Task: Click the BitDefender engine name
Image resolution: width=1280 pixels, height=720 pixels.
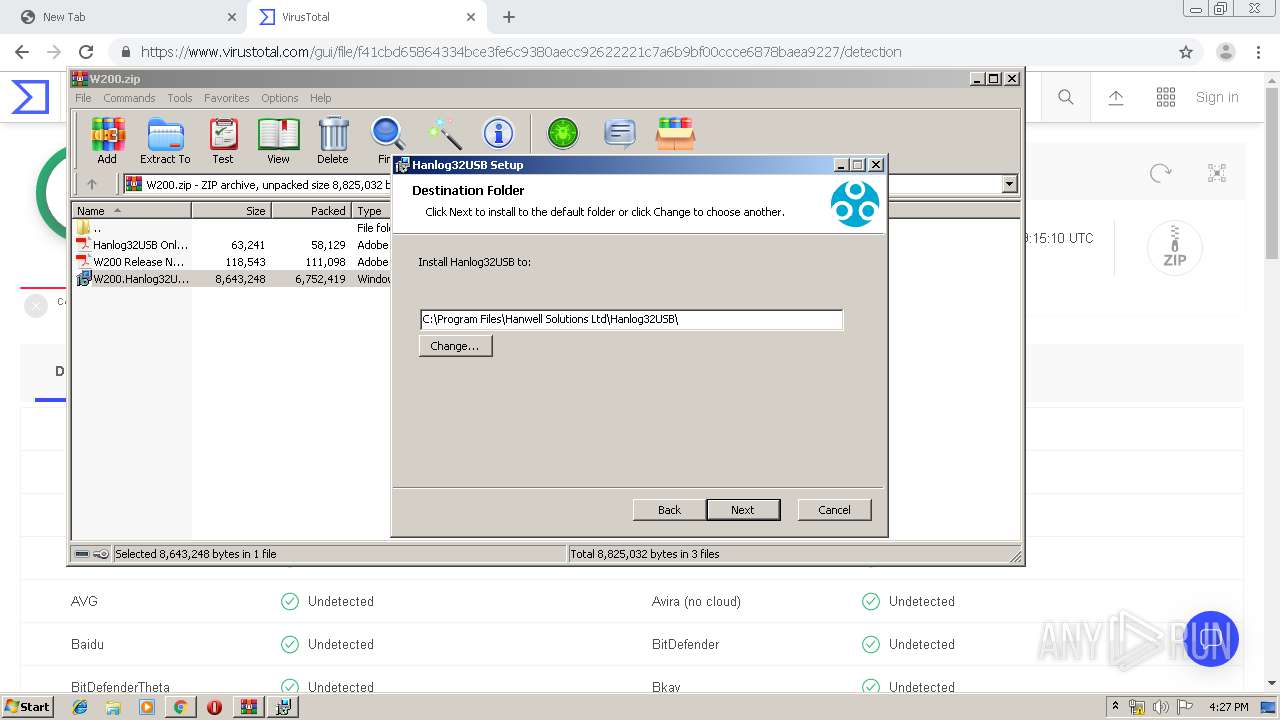Action: pyautogui.click(x=685, y=645)
